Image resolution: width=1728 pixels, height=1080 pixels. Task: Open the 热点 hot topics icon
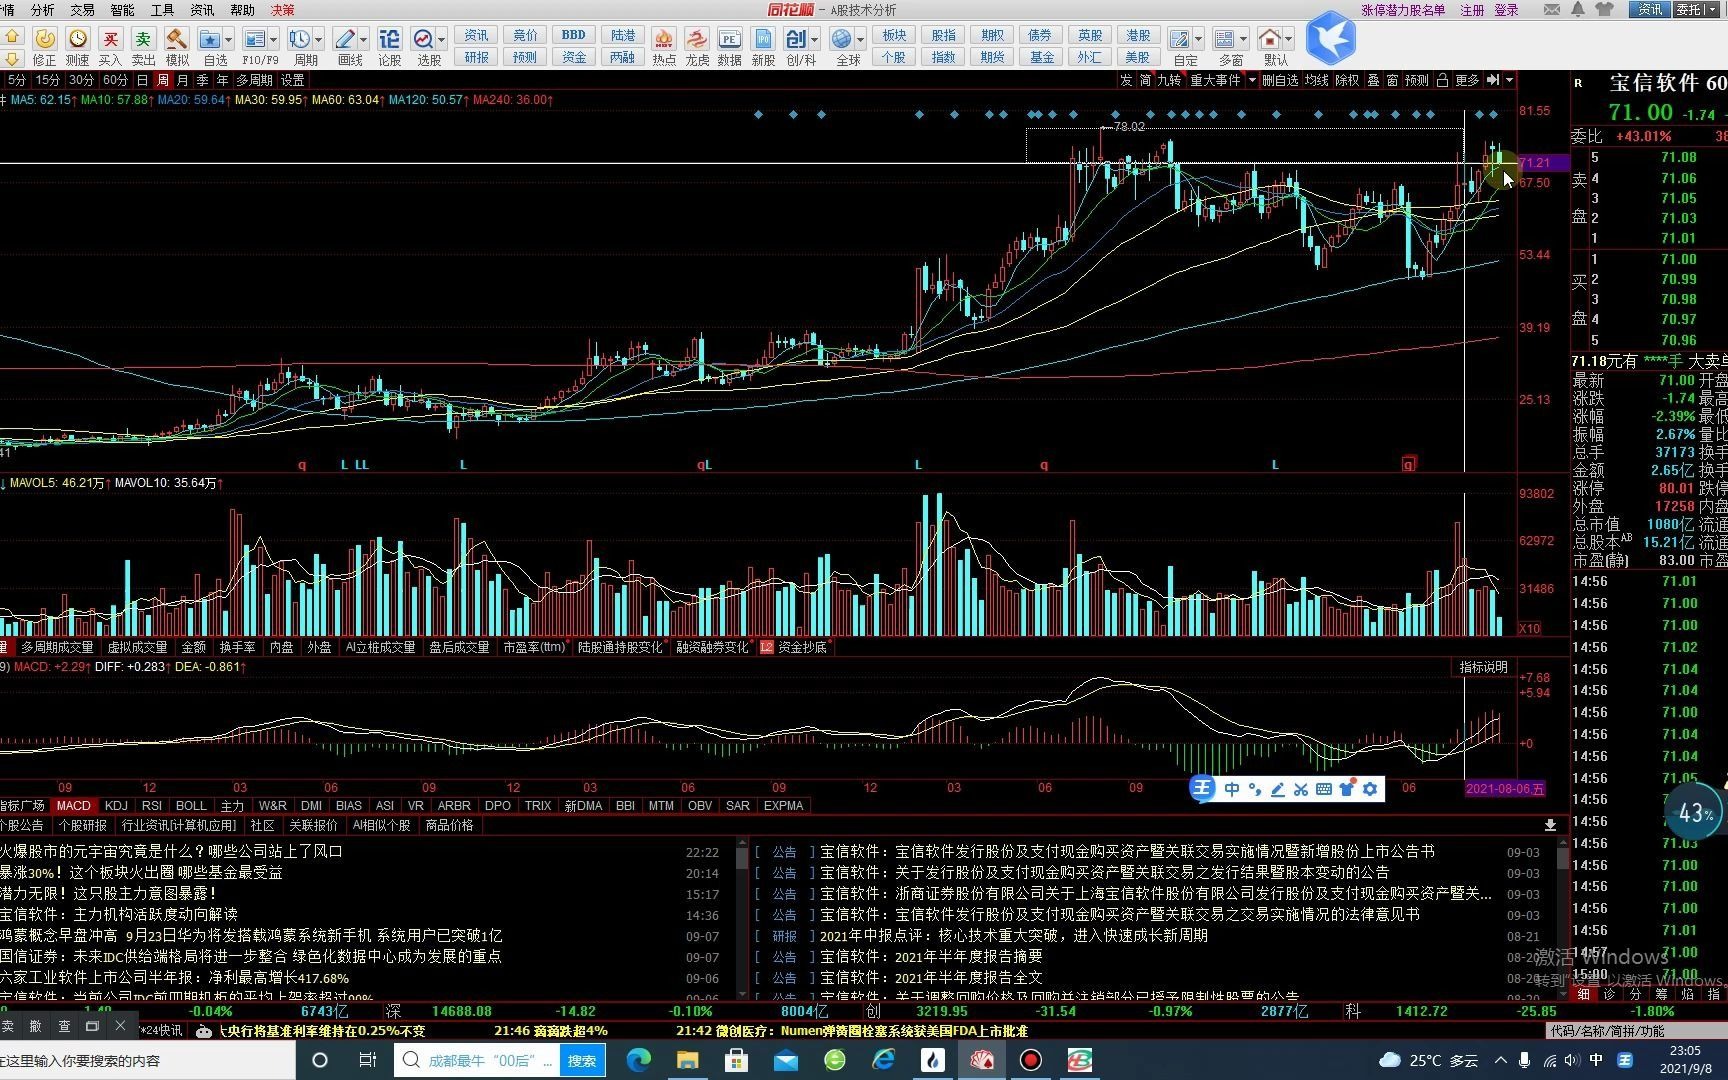click(x=664, y=39)
